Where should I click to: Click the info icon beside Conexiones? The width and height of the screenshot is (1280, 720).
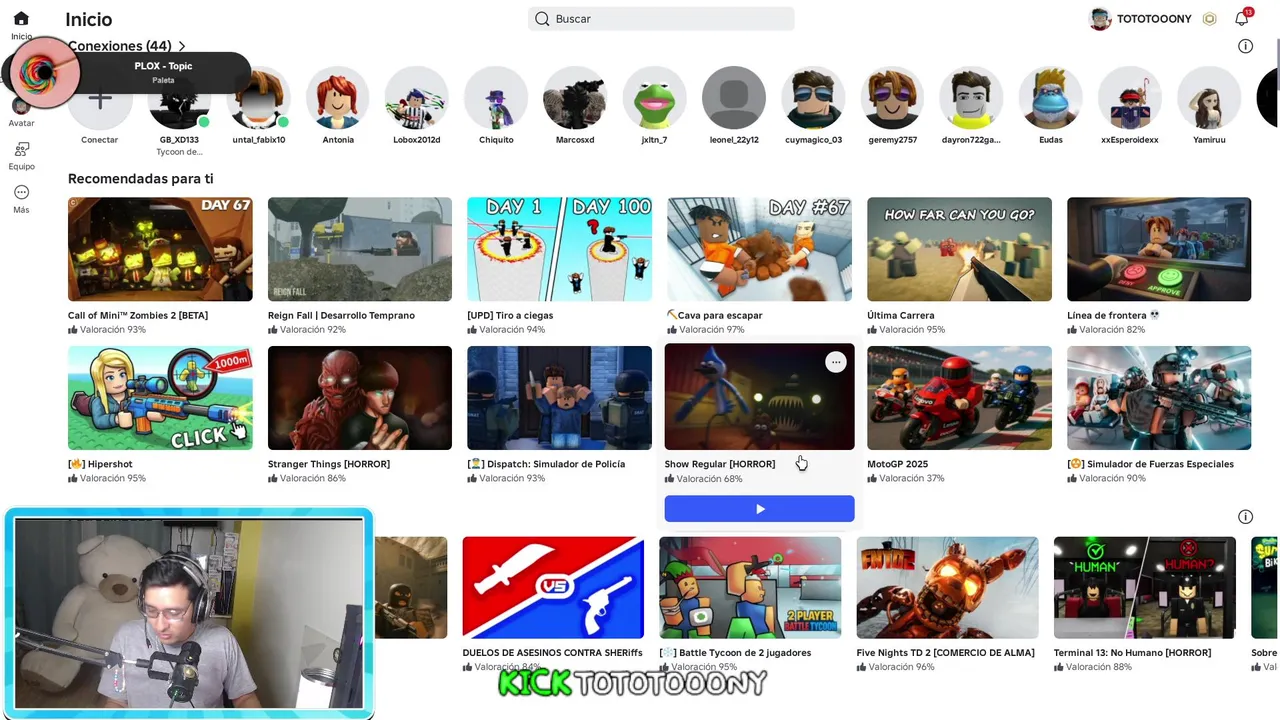pyautogui.click(x=1245, y=46)
